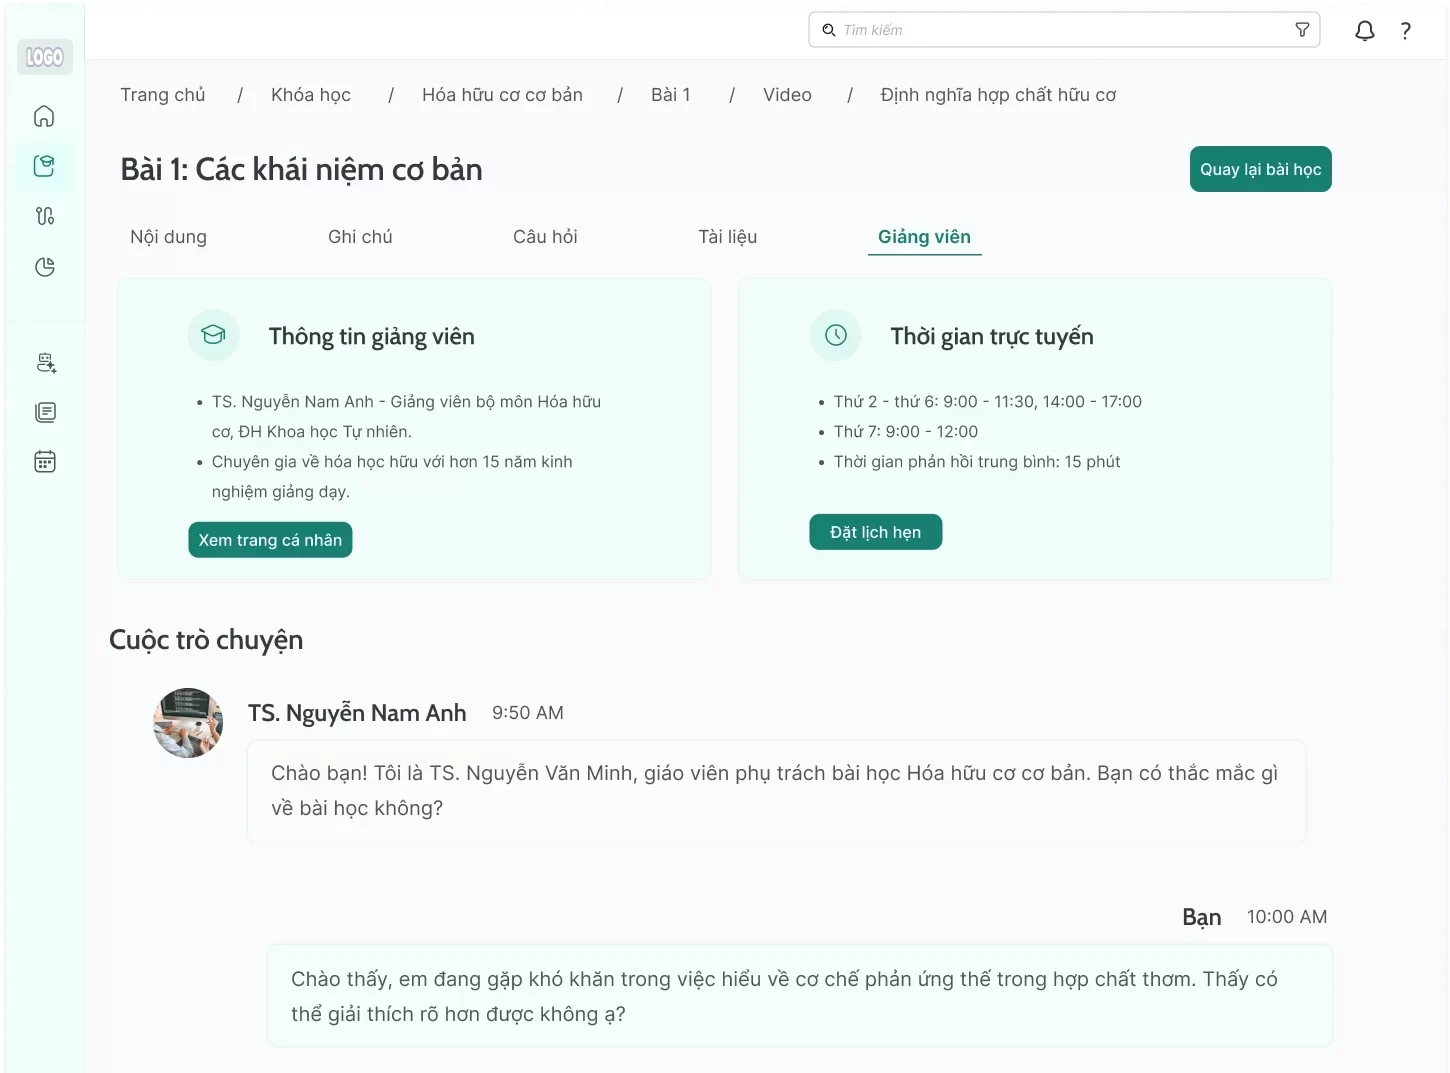Select the graduation cap courses icon
The height and width of the screenshot is (1073, 1450).
(x=44, y=166)
